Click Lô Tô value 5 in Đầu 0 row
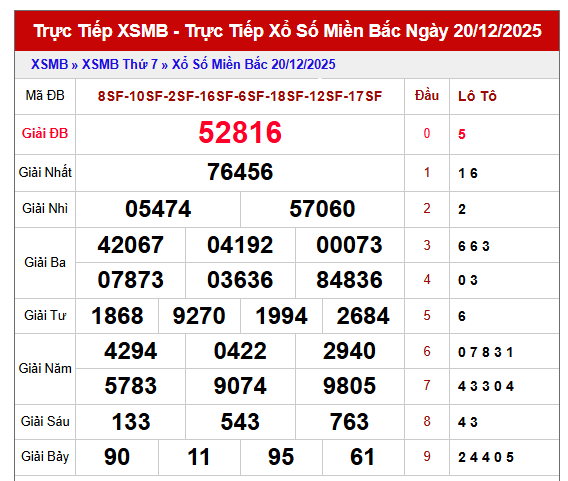The height and width of the screenshot is (481, 568). coord(462,134)
